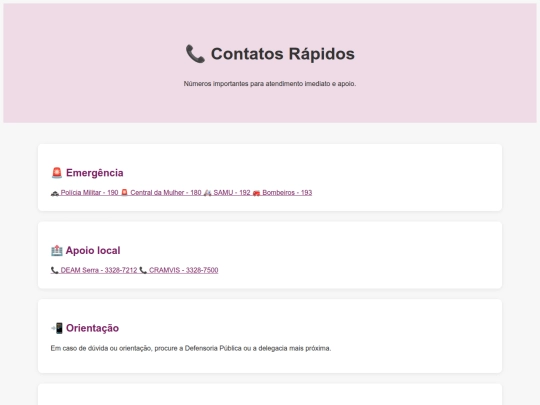Click the siren icon in Emergência heading
This screenshot has height=405, width=540.
coord(57,173)
